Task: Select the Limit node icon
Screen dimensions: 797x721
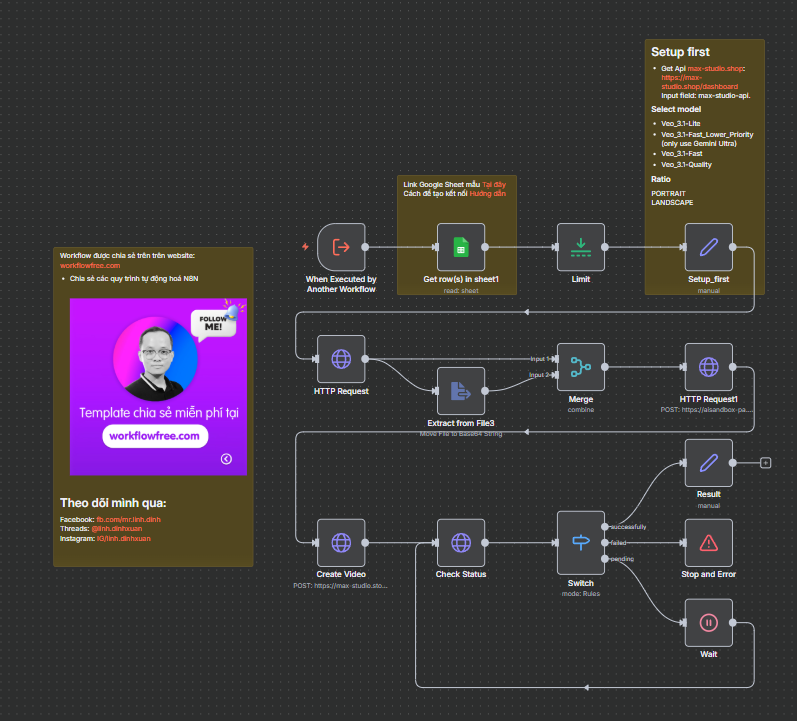Action: tap(581, 247)
